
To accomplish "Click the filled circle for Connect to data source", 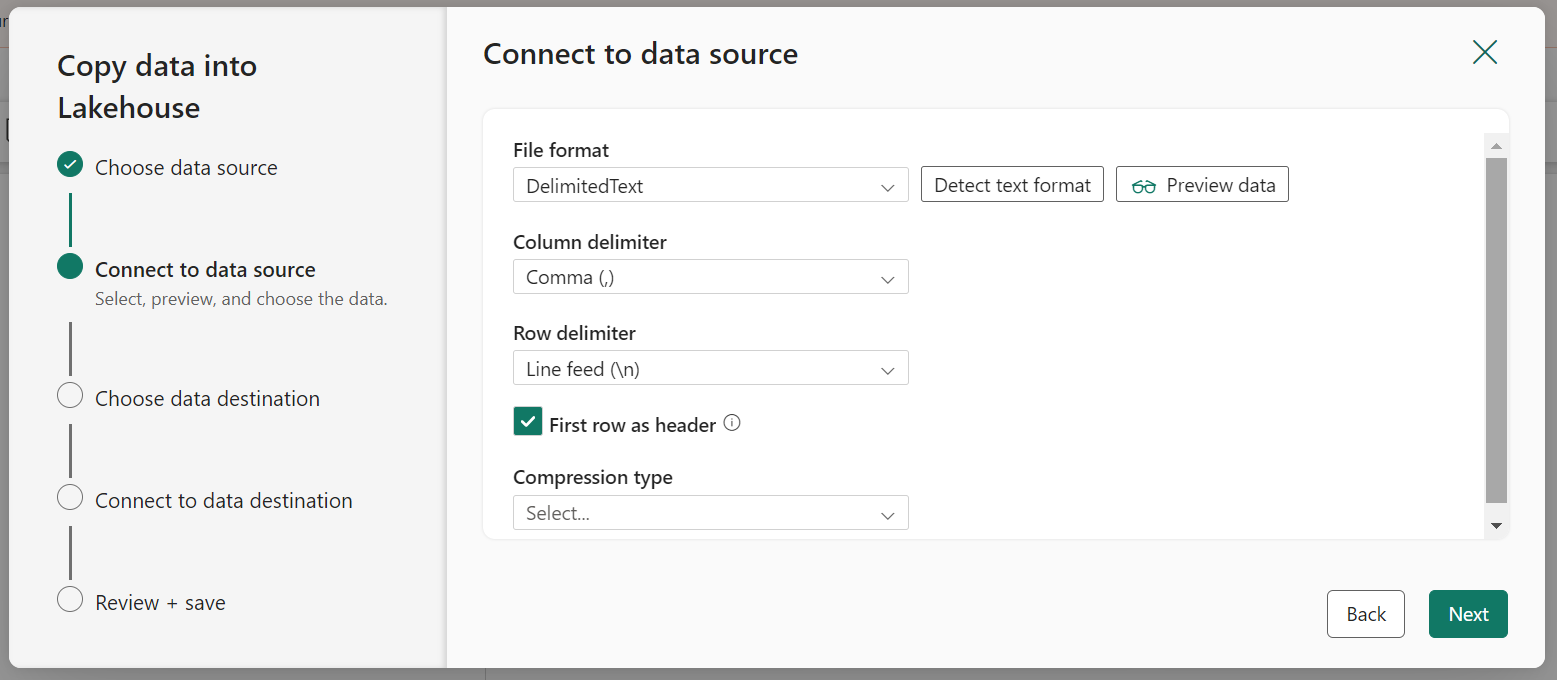I will tap(70, 268).
